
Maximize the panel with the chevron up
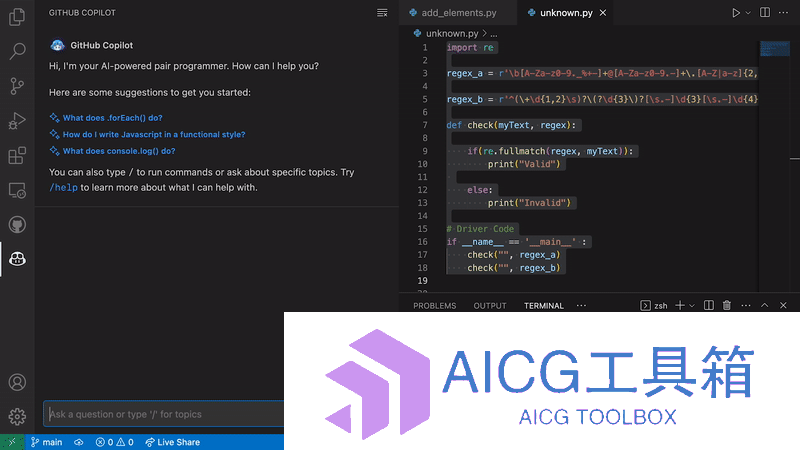coord(764,306)
